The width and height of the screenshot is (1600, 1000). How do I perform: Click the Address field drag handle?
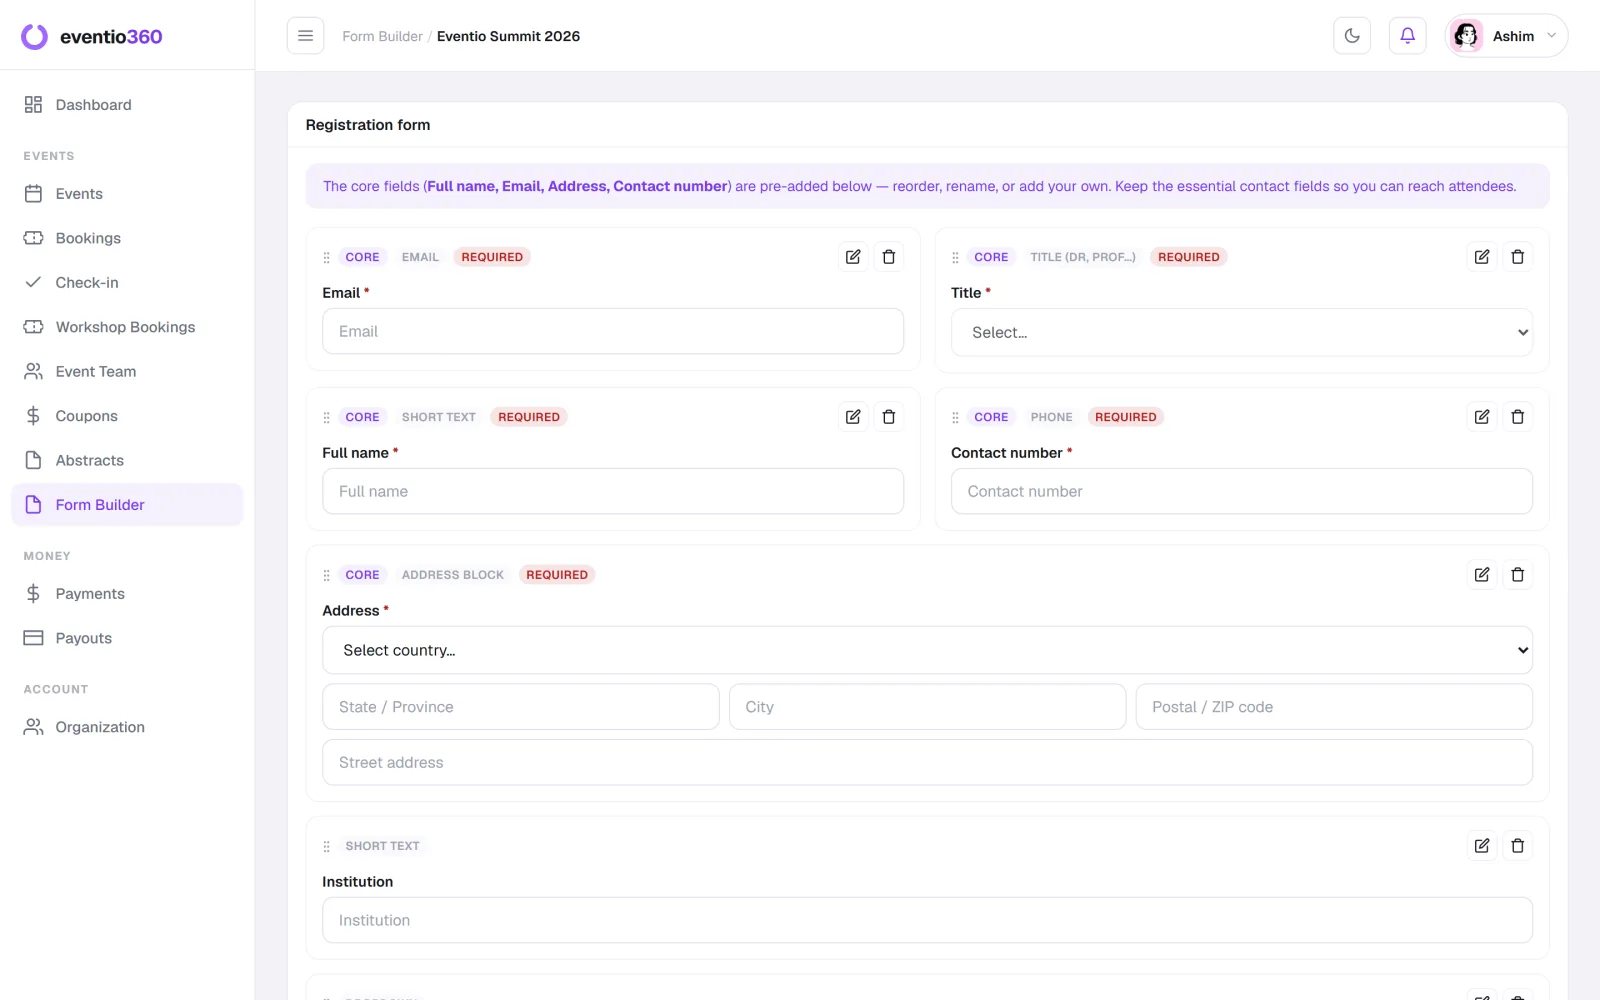[326, 576]
